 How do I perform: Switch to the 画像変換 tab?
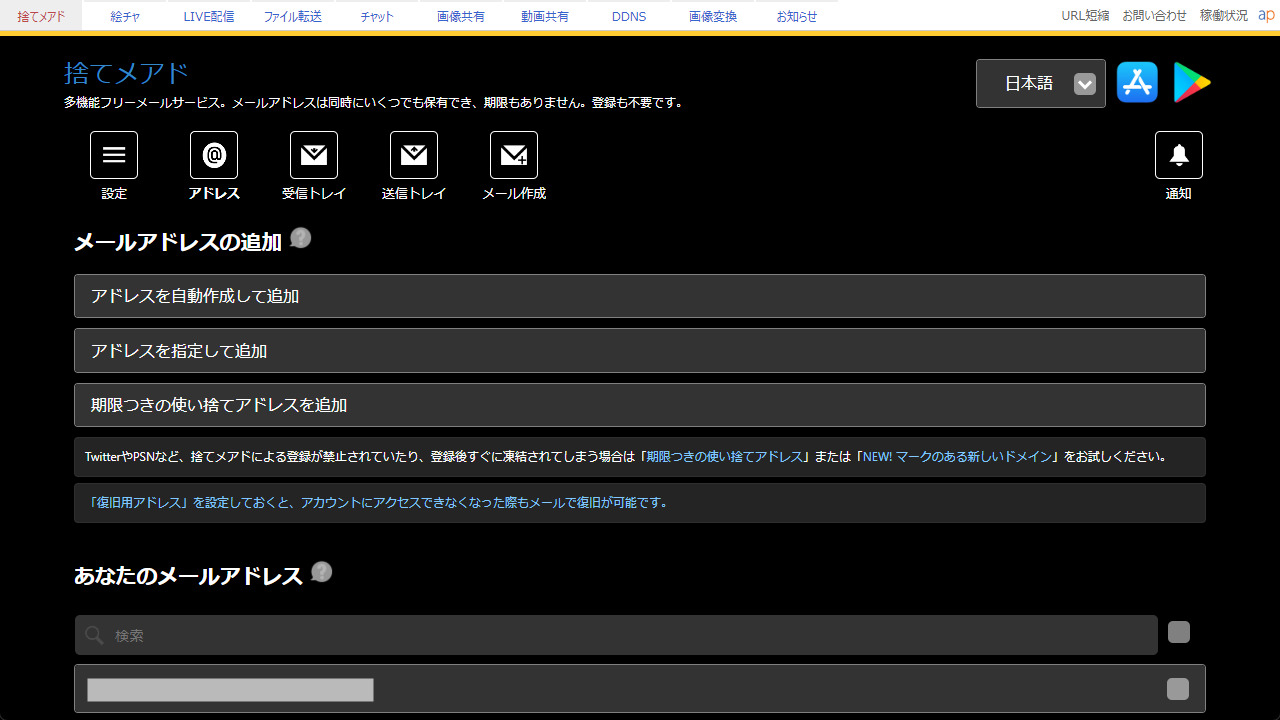click(x=713, y=16)
